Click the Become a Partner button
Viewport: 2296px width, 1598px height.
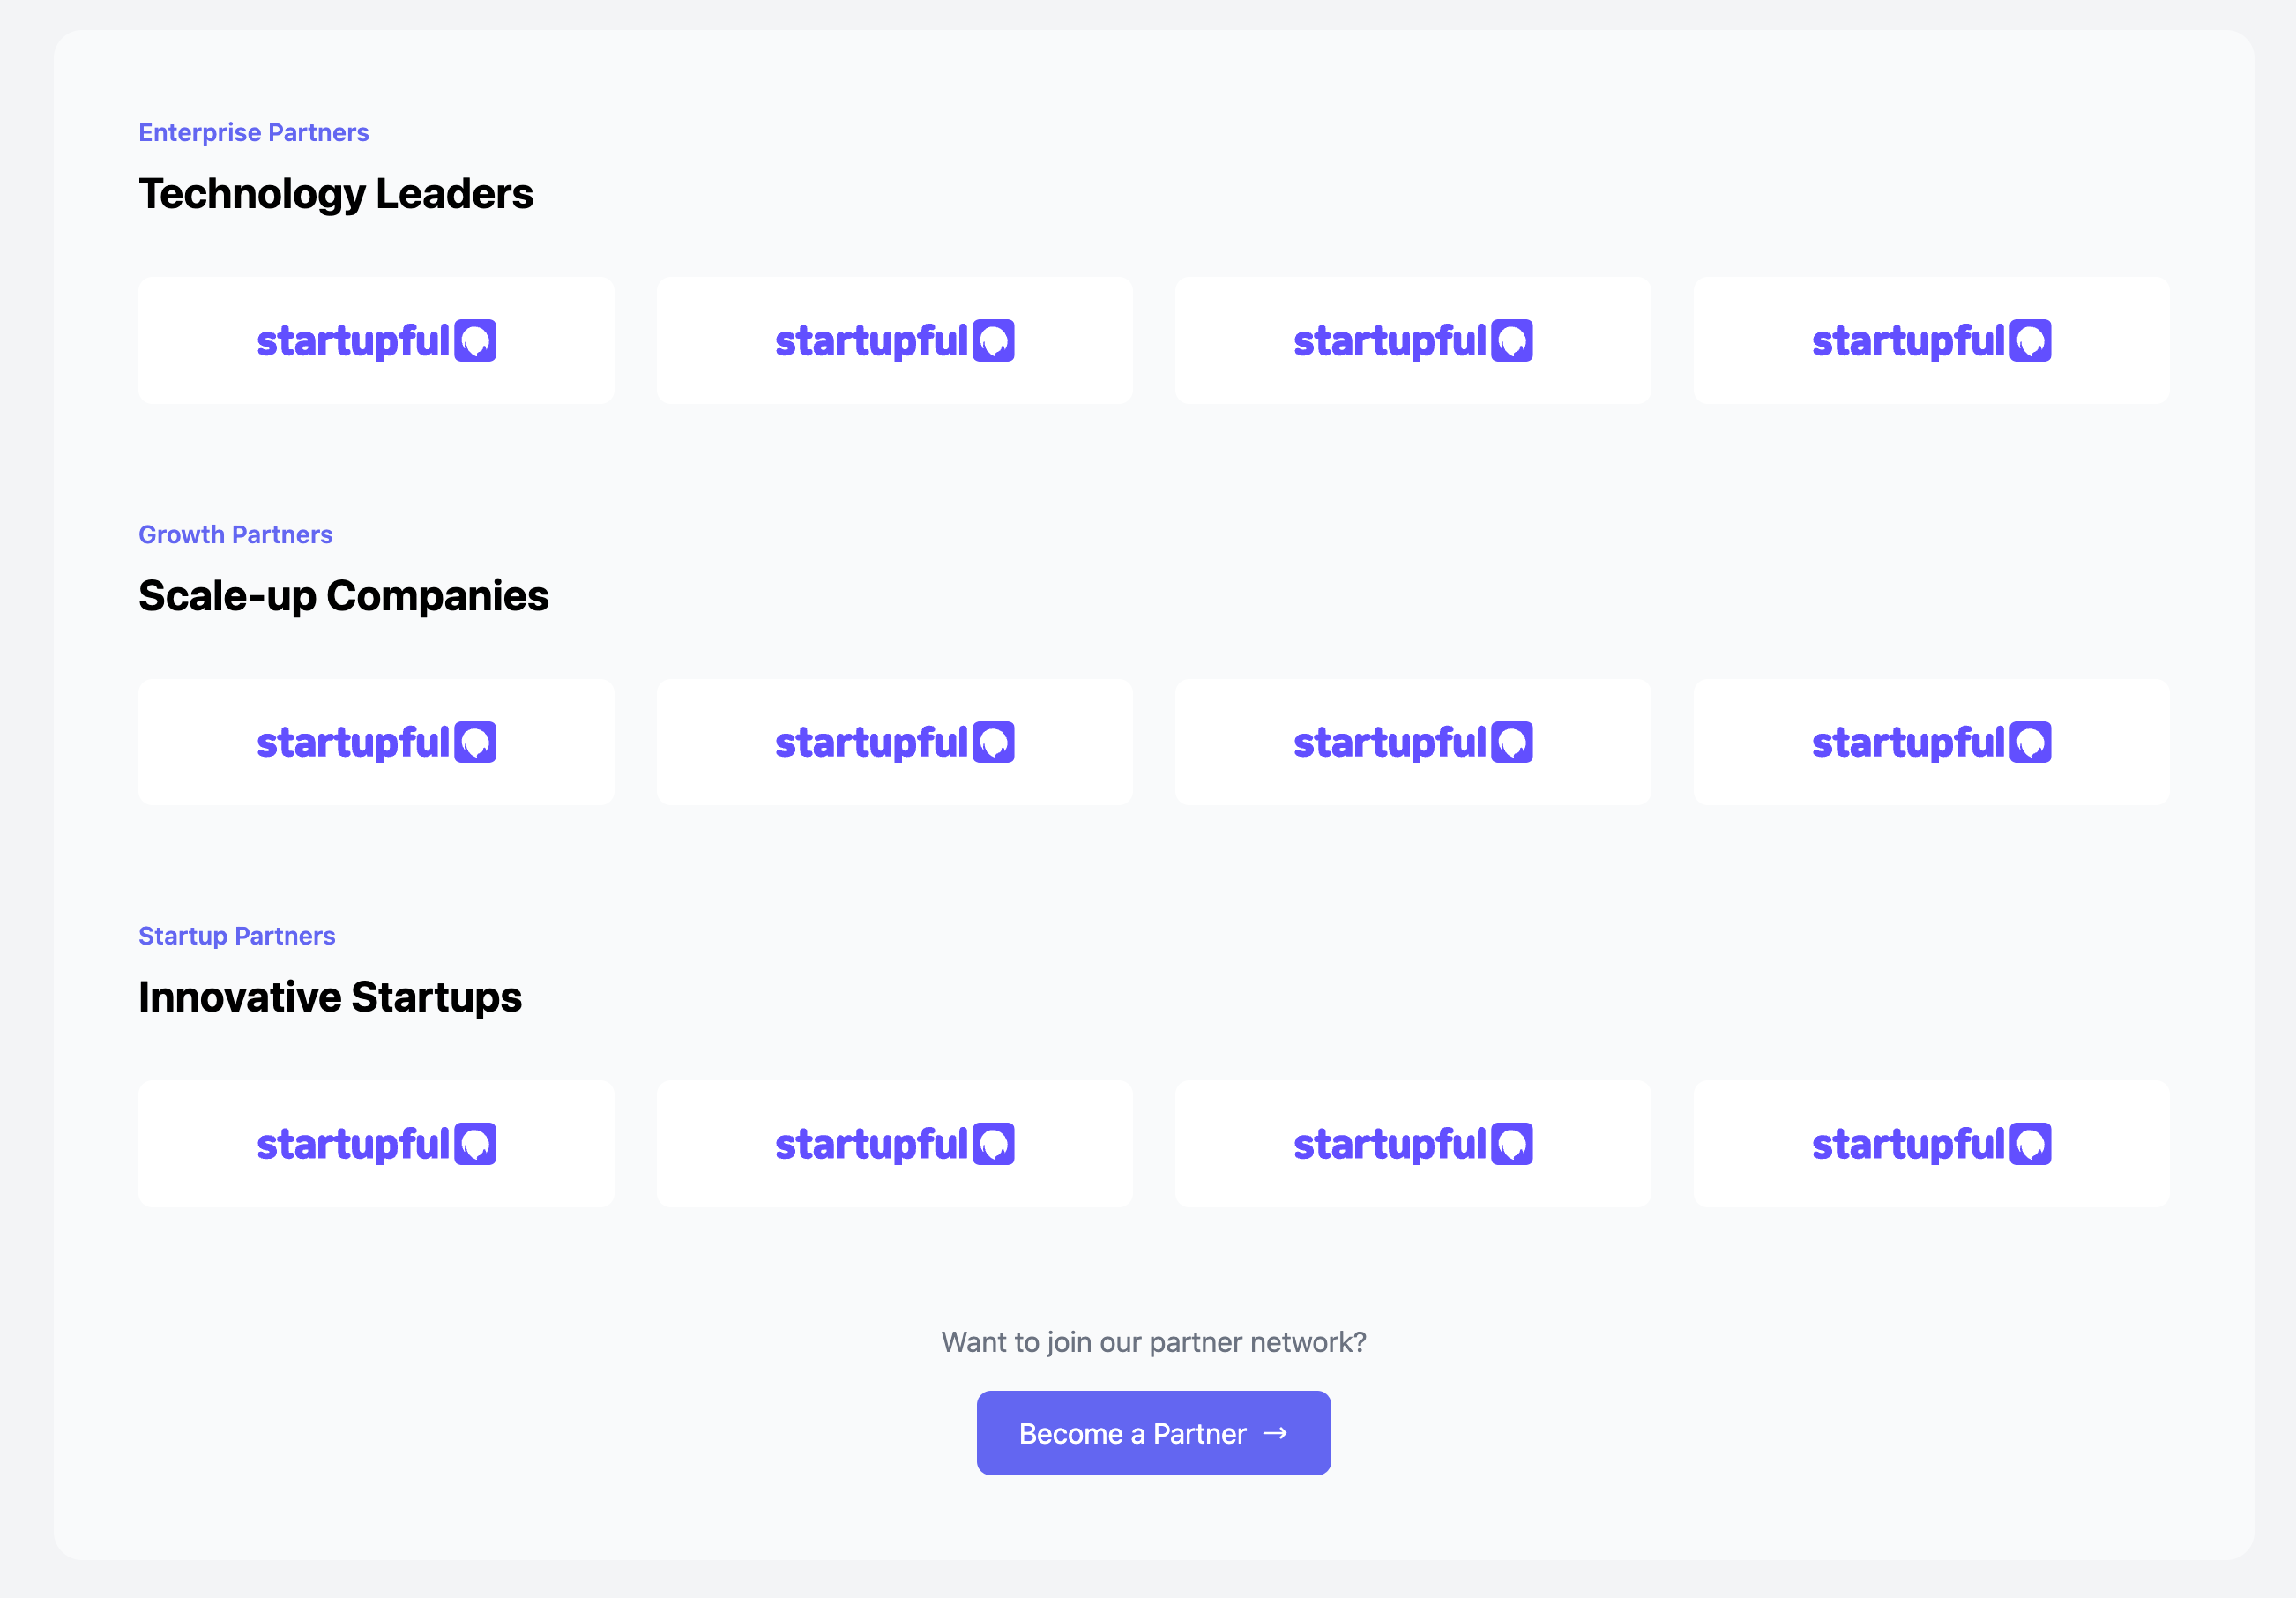coord(1153,1433)
